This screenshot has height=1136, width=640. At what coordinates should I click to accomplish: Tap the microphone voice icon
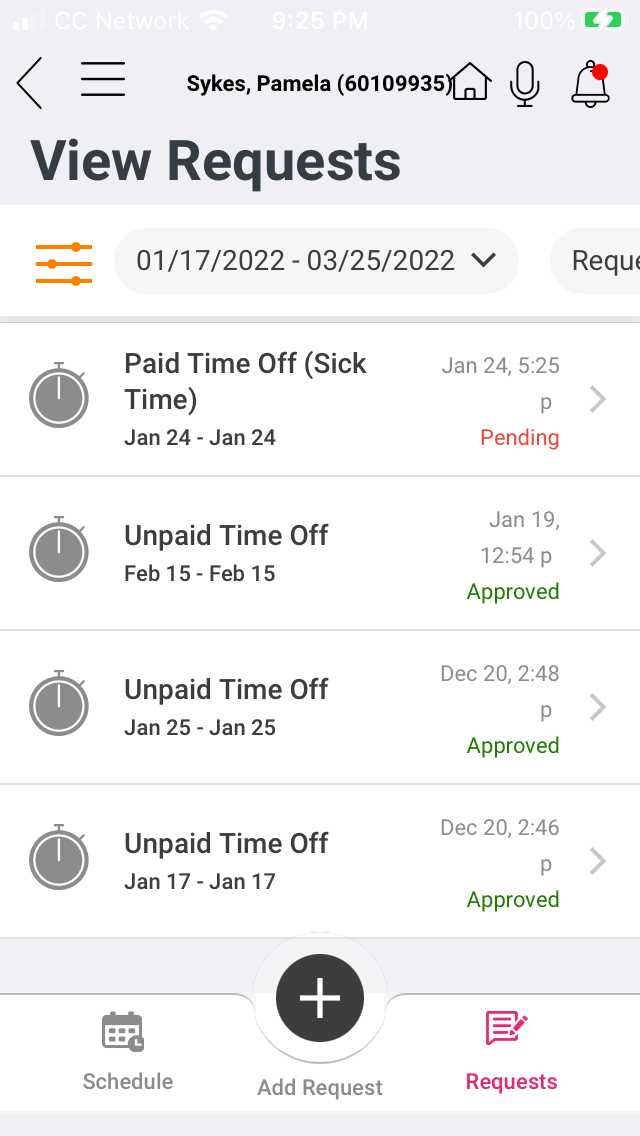[x=525, y=83]
